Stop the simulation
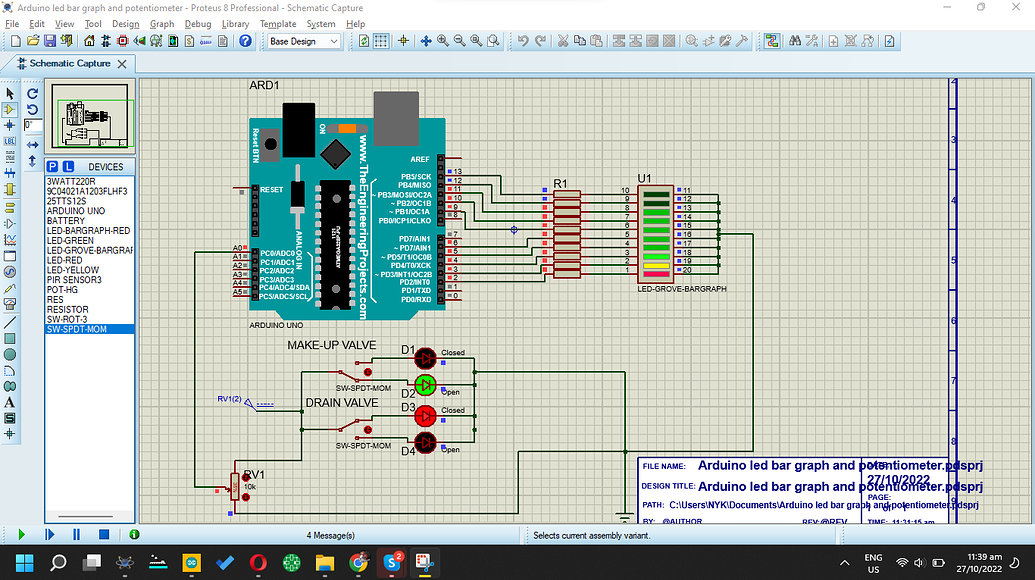Screen dimensions: 1035x580 [104, 534]
